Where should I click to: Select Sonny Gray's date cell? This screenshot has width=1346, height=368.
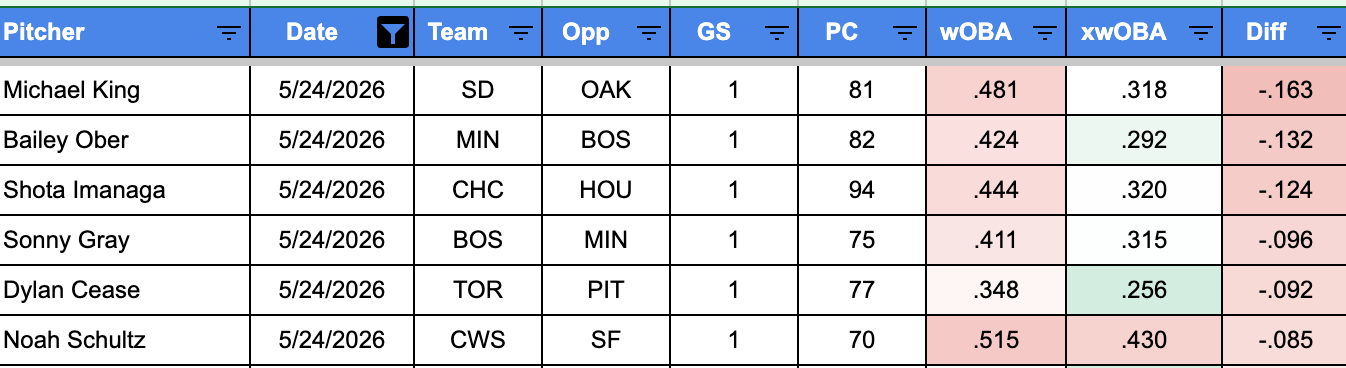point(332,240)
